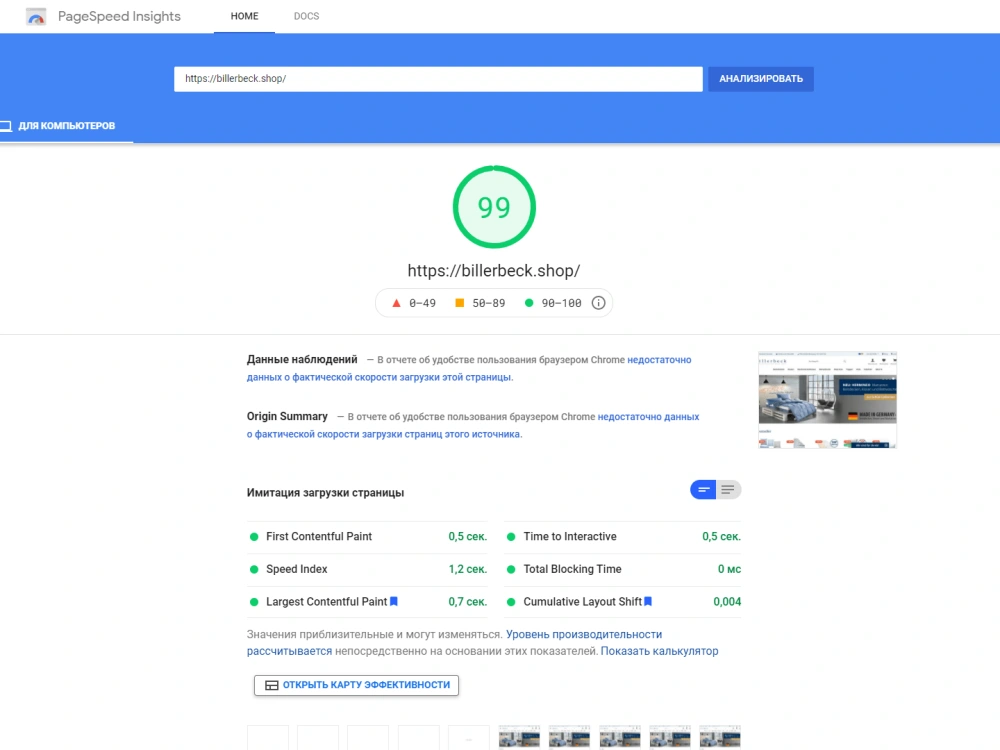
Task: Click the green dot beside Total Blocking Time
Action: pyautogui.click(x=511, y=569)
